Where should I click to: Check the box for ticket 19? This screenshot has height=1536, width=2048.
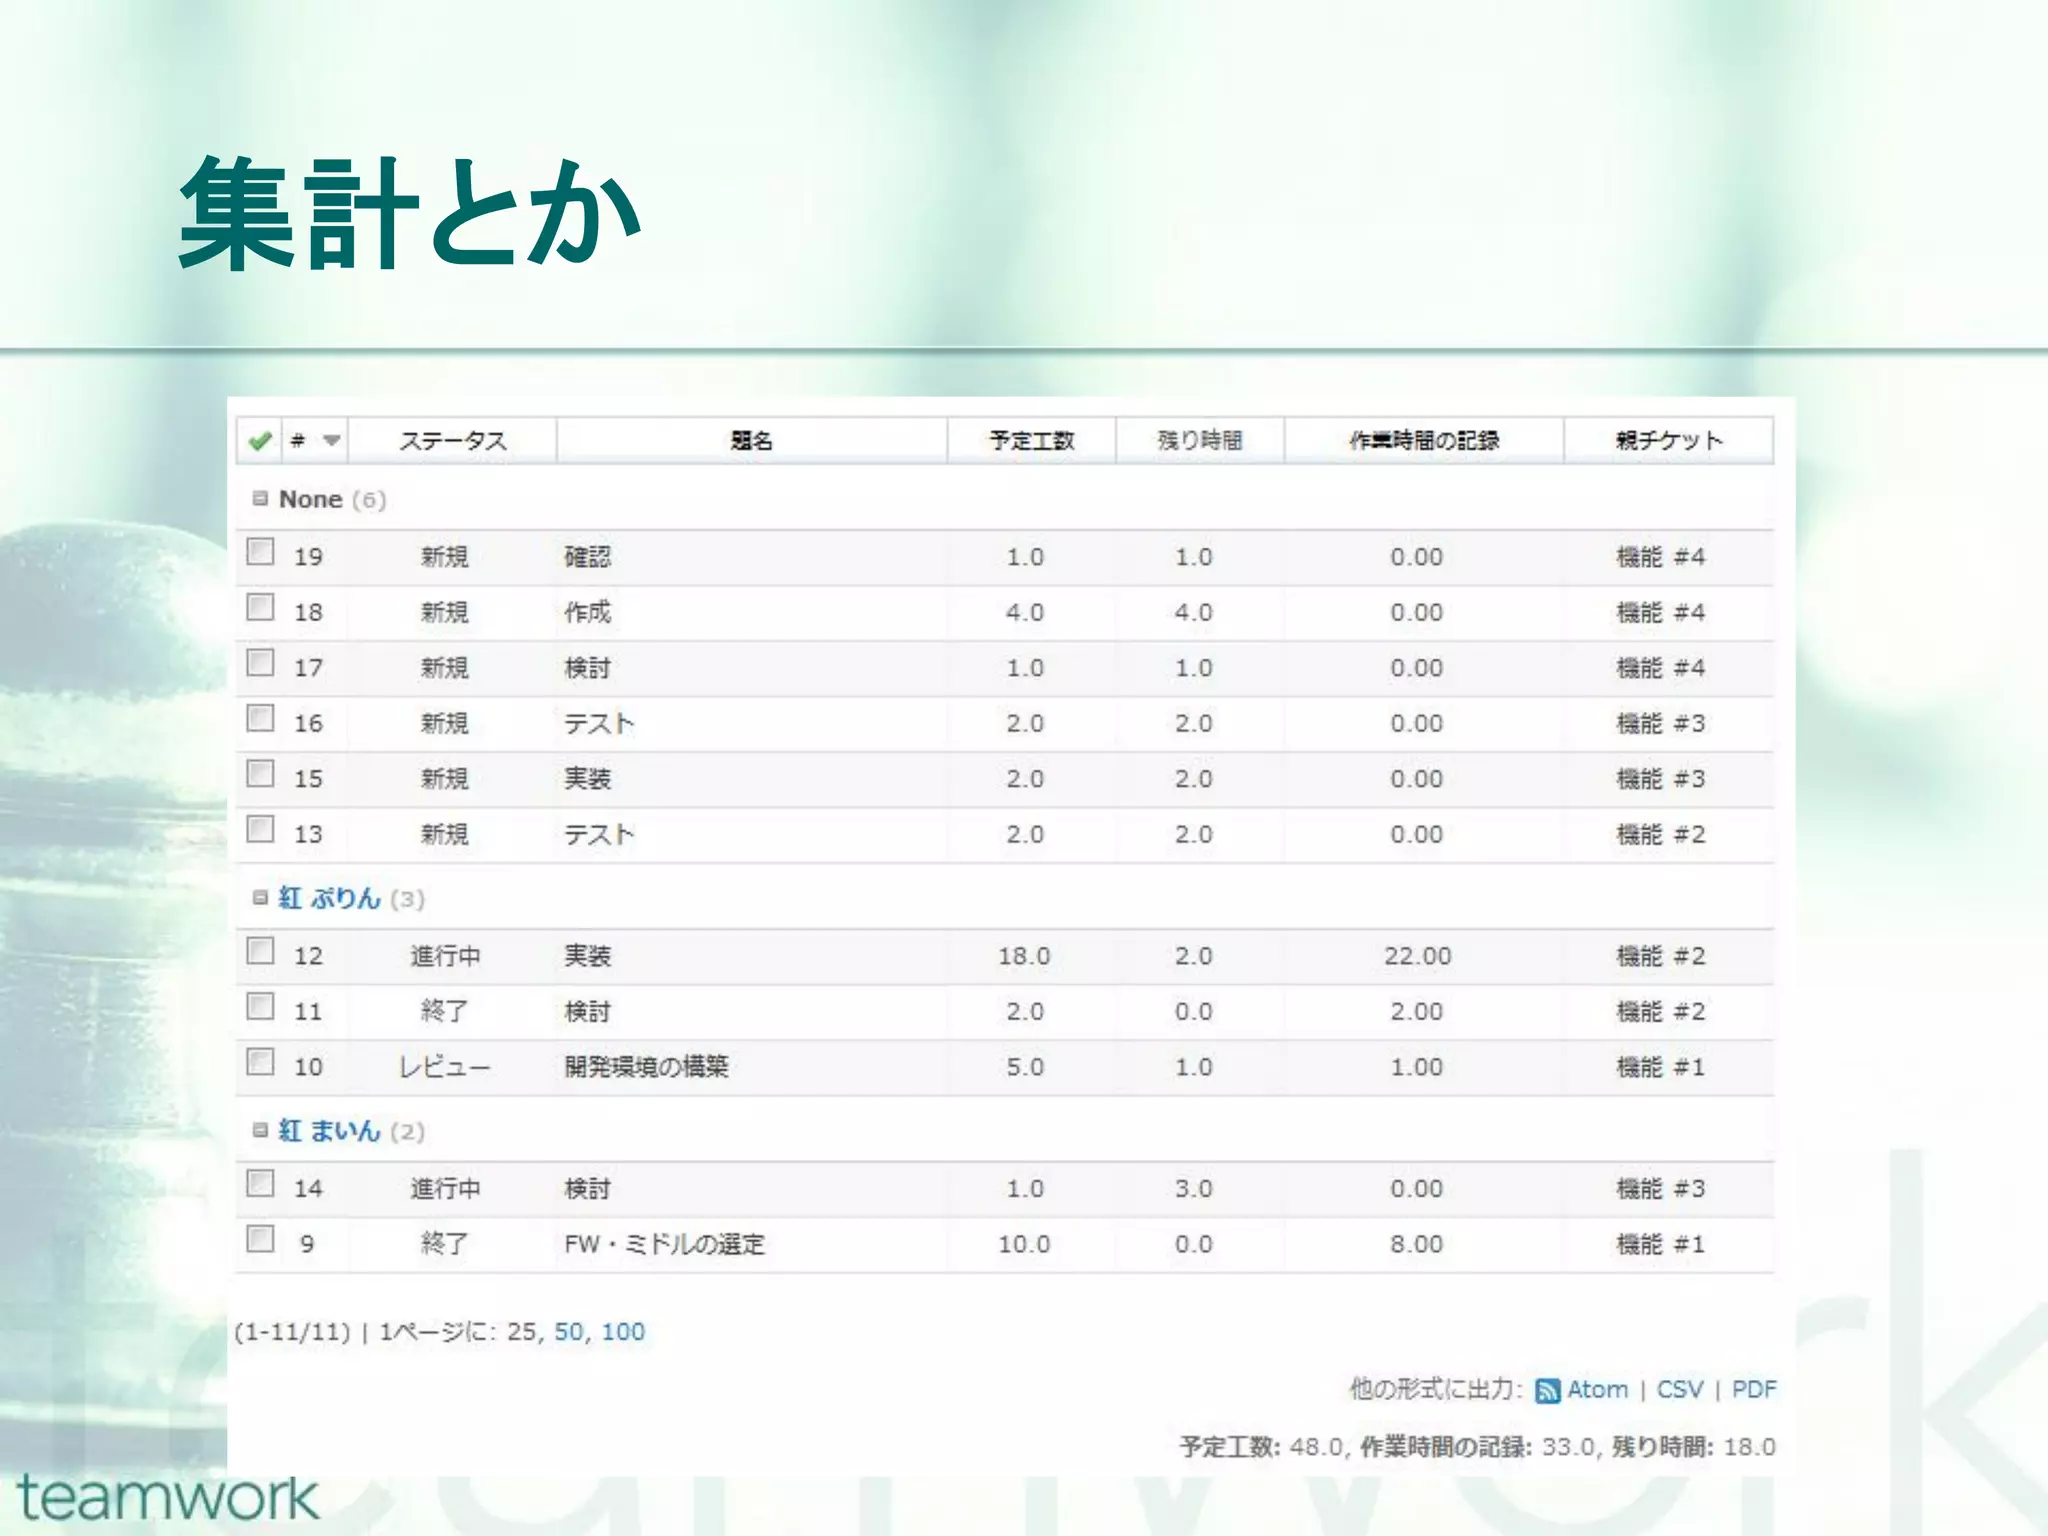[x=261, y=552]
